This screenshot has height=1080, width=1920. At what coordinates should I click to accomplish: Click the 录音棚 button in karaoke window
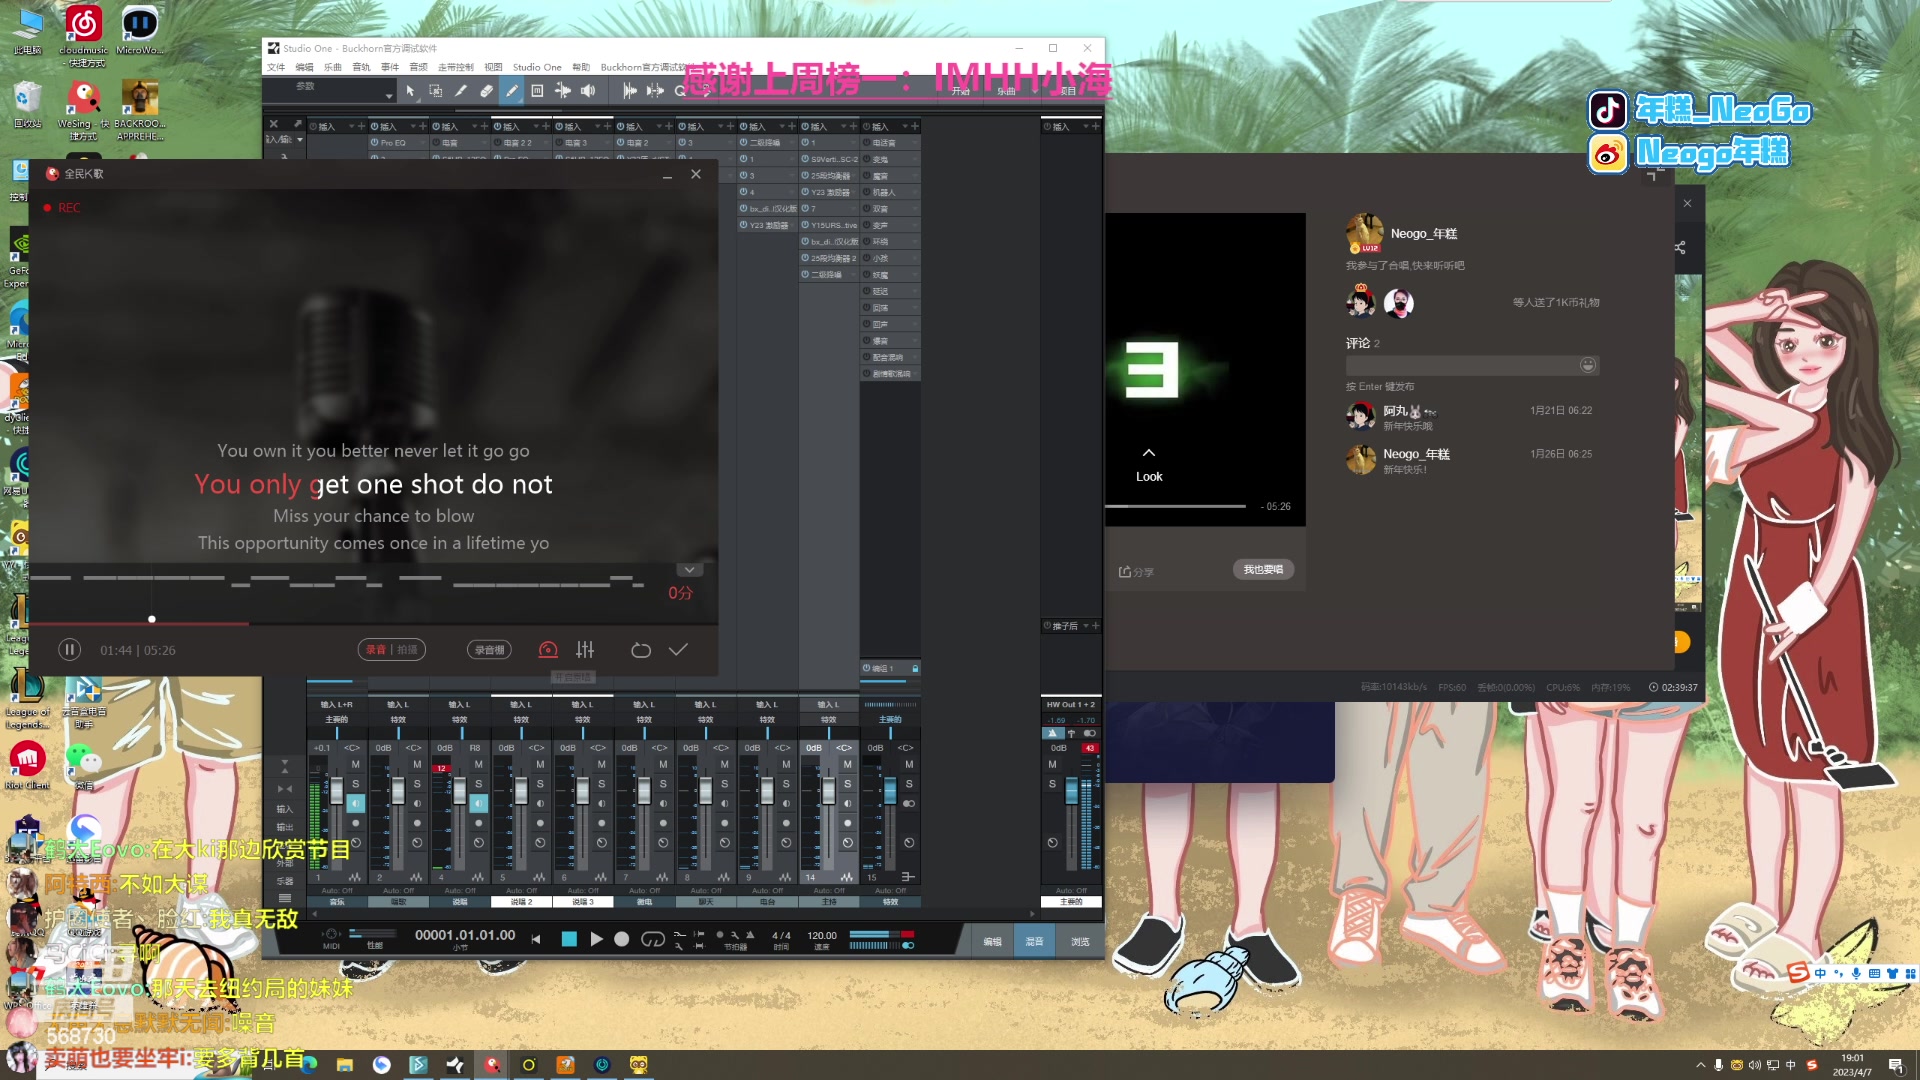click(489, 650)
